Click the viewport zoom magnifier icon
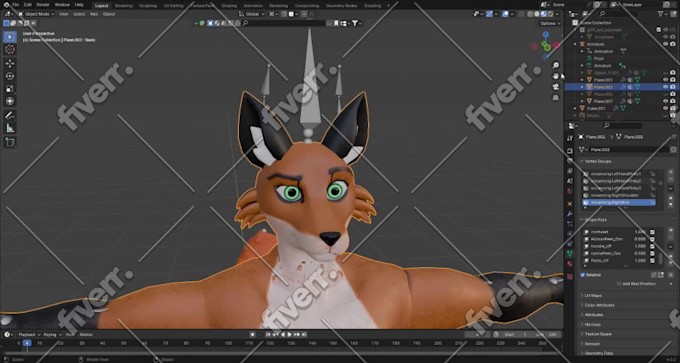The height and width of the screenshot is (363, 680). point(556,65)
